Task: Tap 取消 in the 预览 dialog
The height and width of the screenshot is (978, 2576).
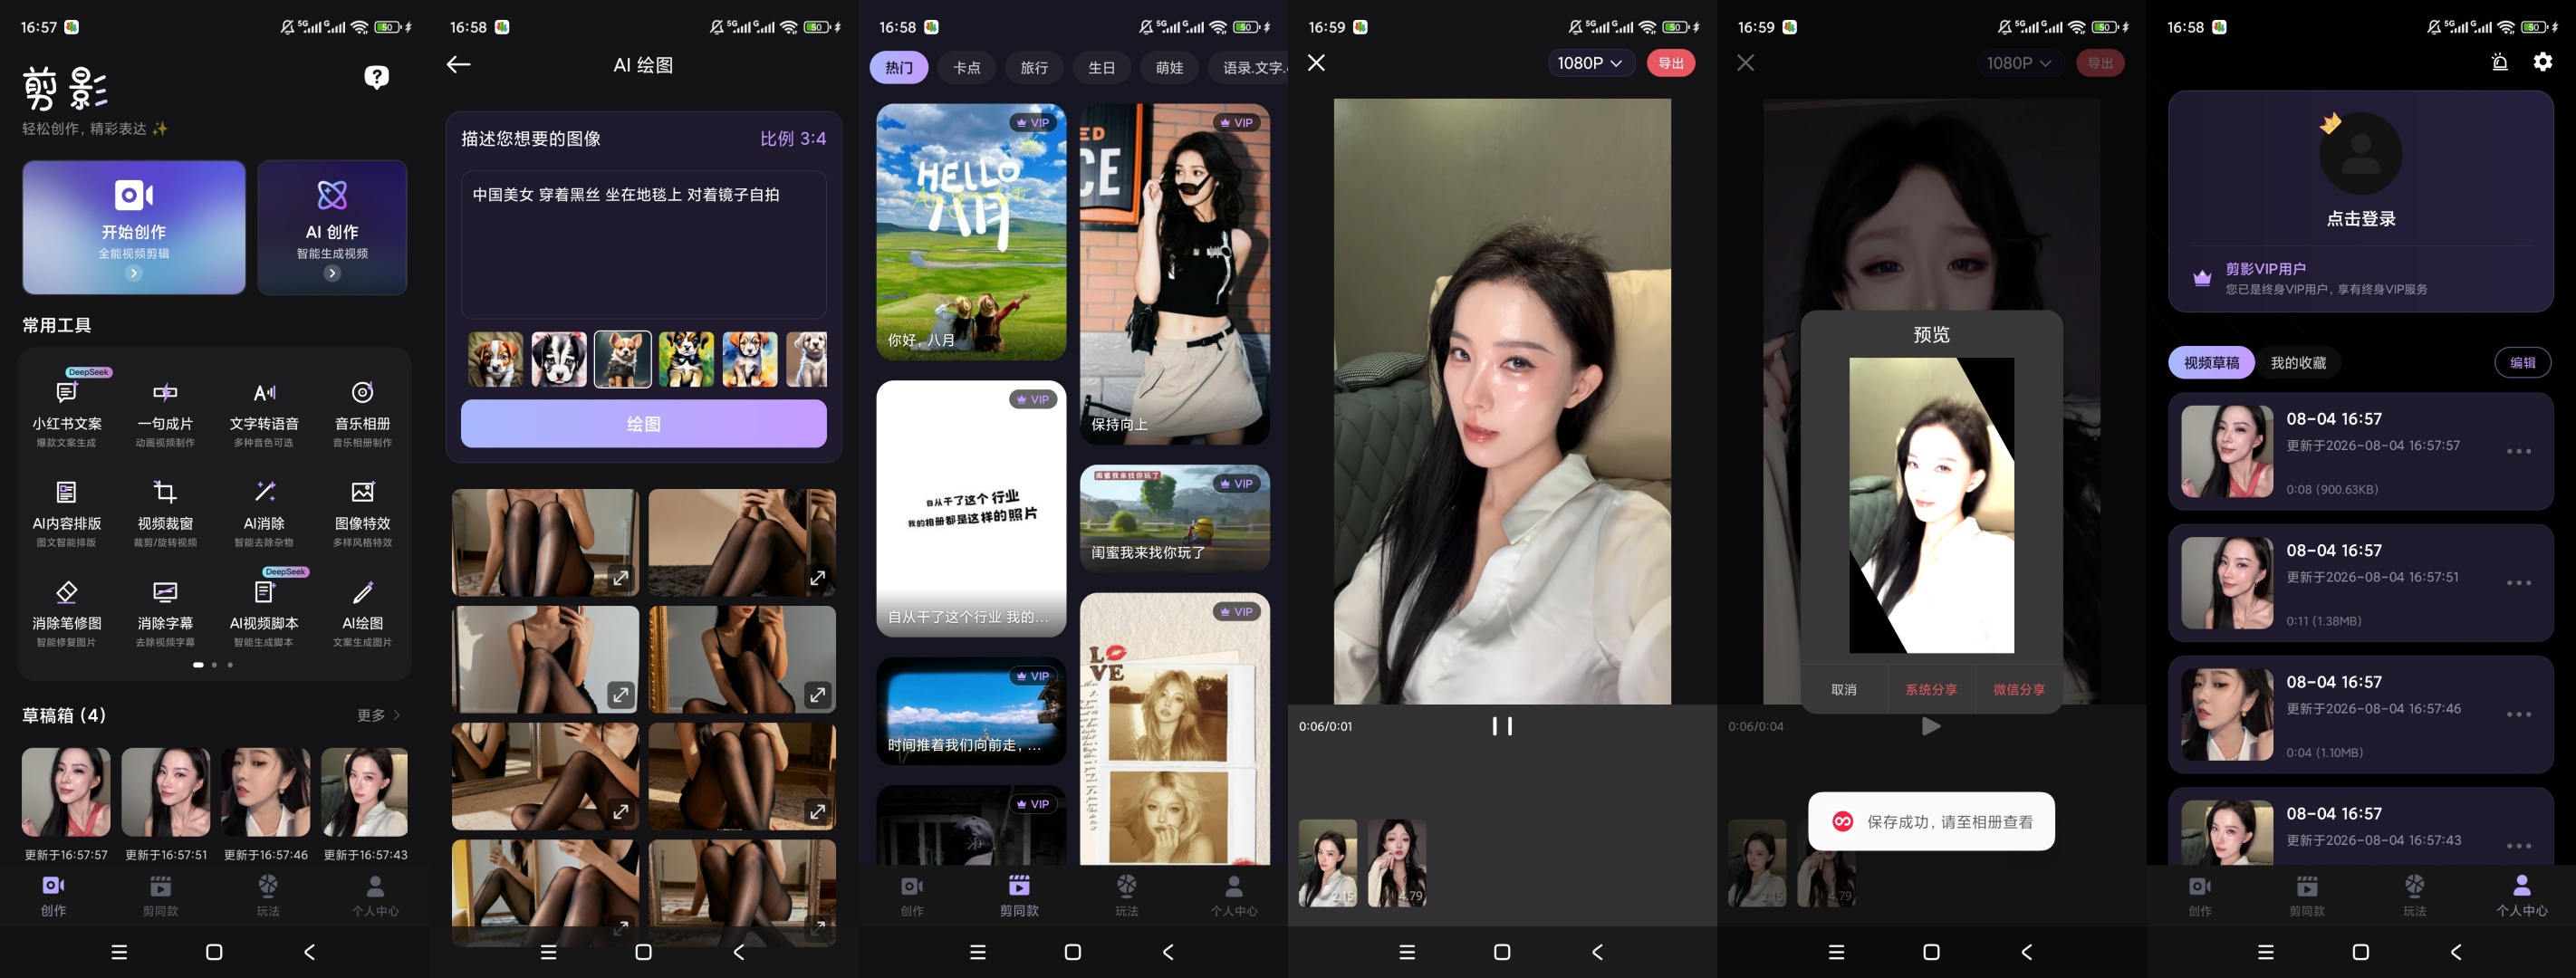Action: 1843,689
